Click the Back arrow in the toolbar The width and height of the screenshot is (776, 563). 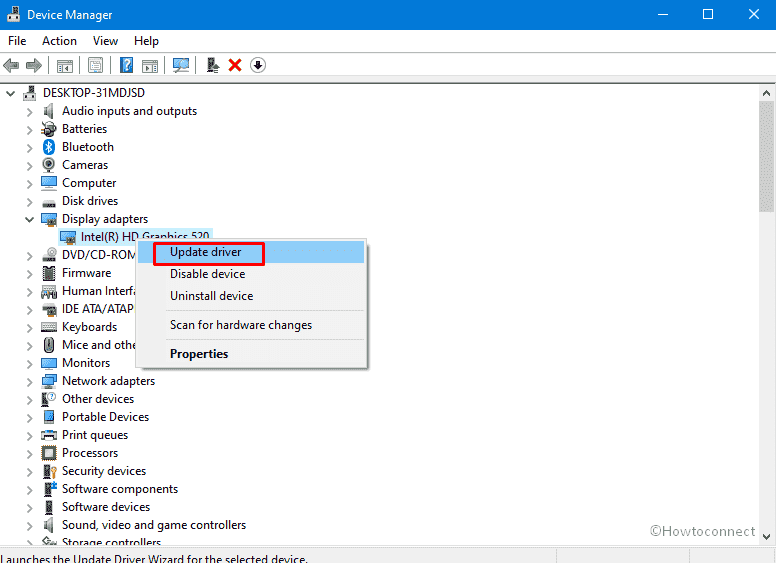(11, 65)
